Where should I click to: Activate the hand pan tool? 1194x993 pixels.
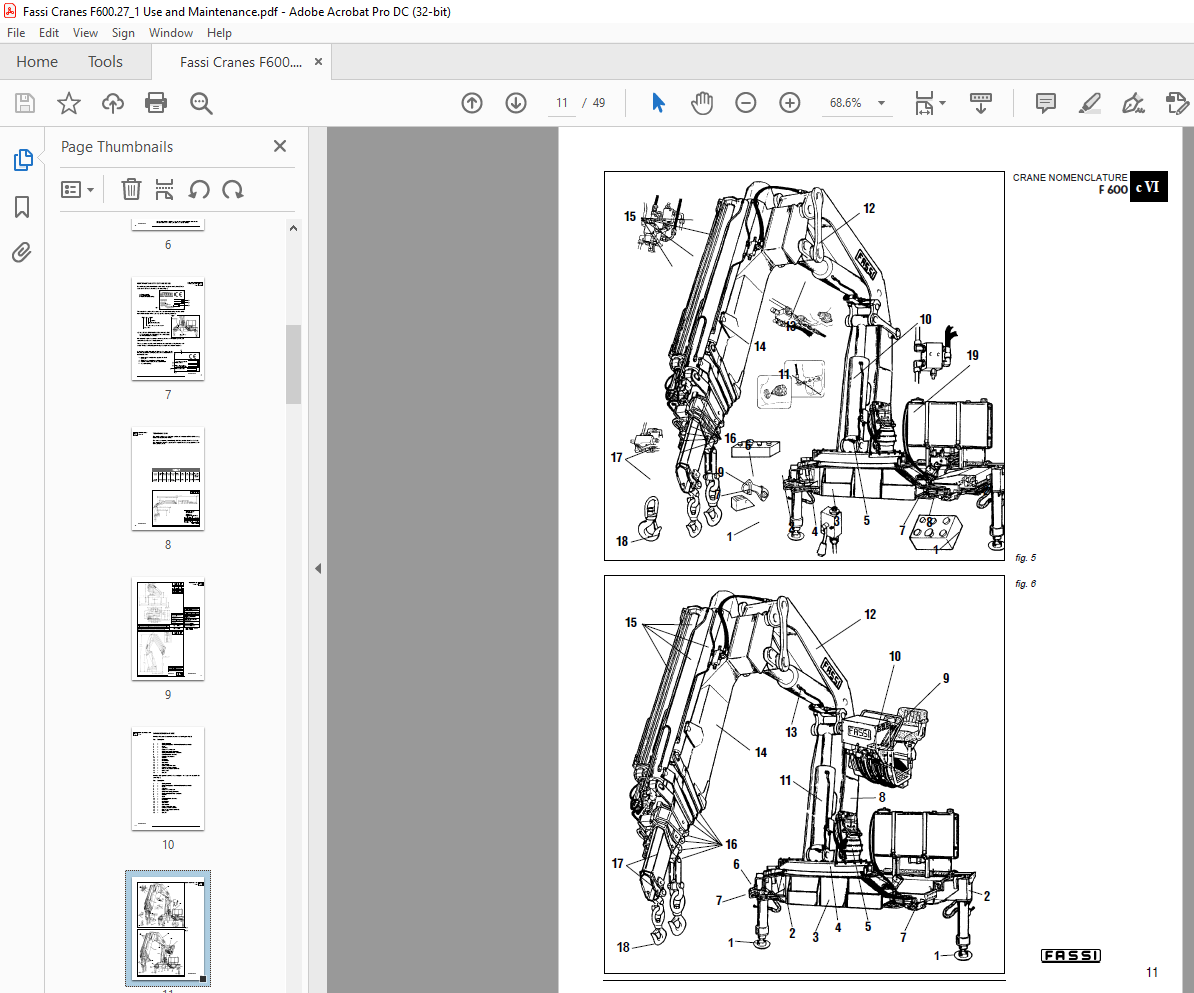[701, 103]
